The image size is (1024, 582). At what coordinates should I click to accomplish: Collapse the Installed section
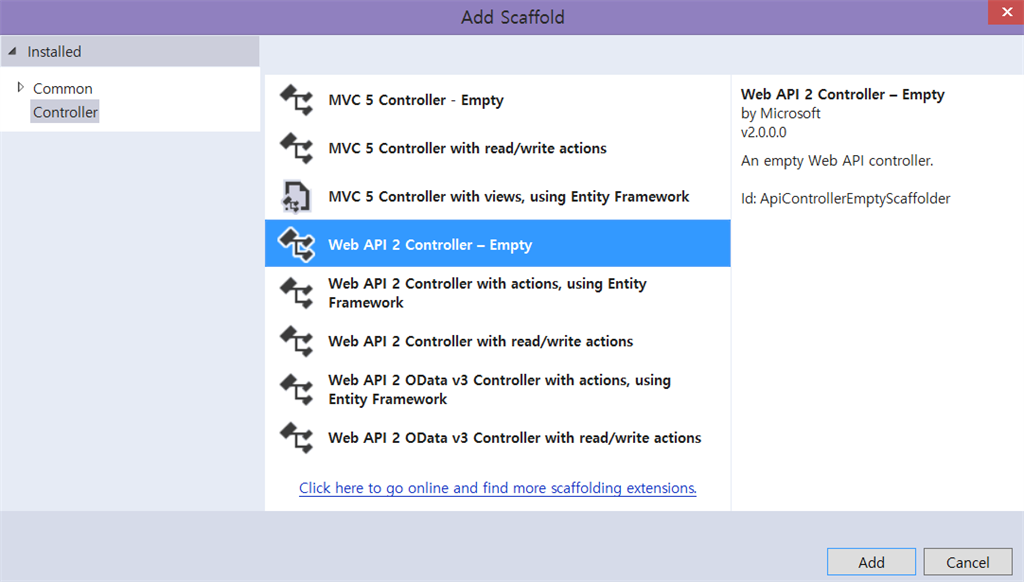click(12, 51)
